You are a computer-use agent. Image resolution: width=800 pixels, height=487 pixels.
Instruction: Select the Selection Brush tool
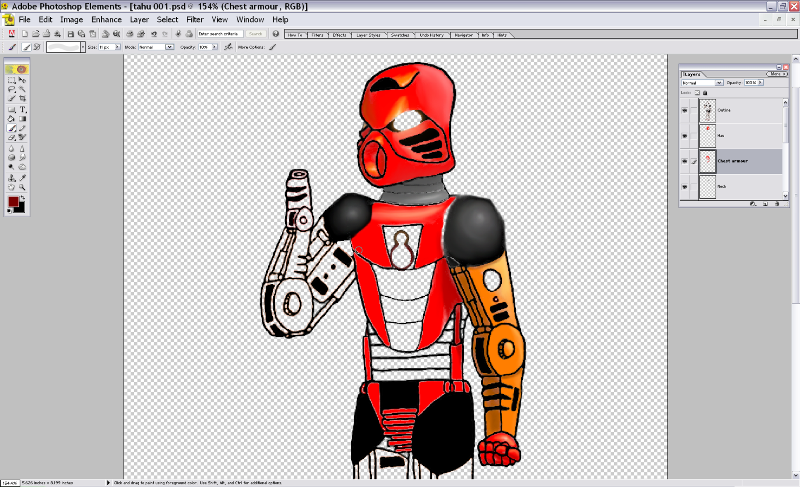click(11, 98)
